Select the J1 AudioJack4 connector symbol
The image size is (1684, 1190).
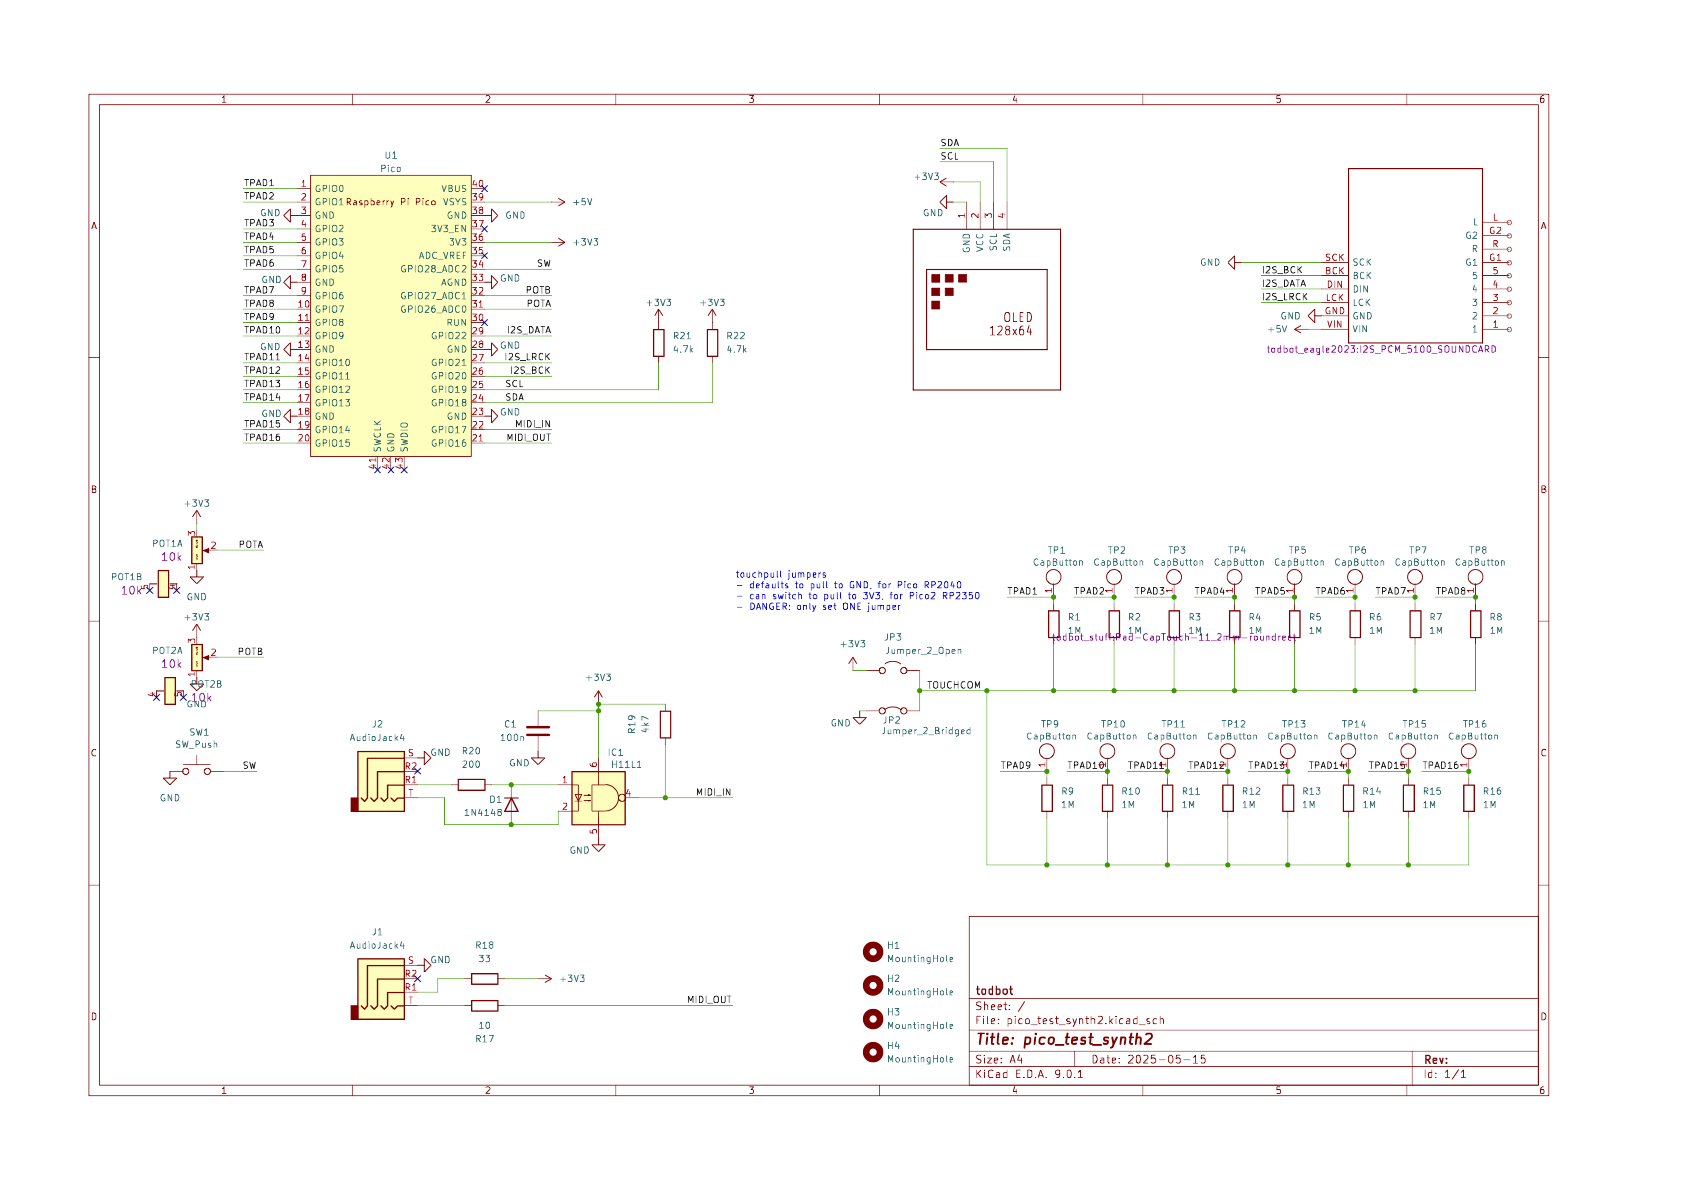(380, 989)
